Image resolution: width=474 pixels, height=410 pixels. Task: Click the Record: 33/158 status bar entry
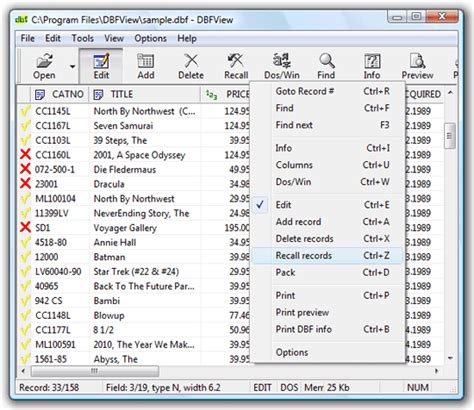click(x=49, y=388)
